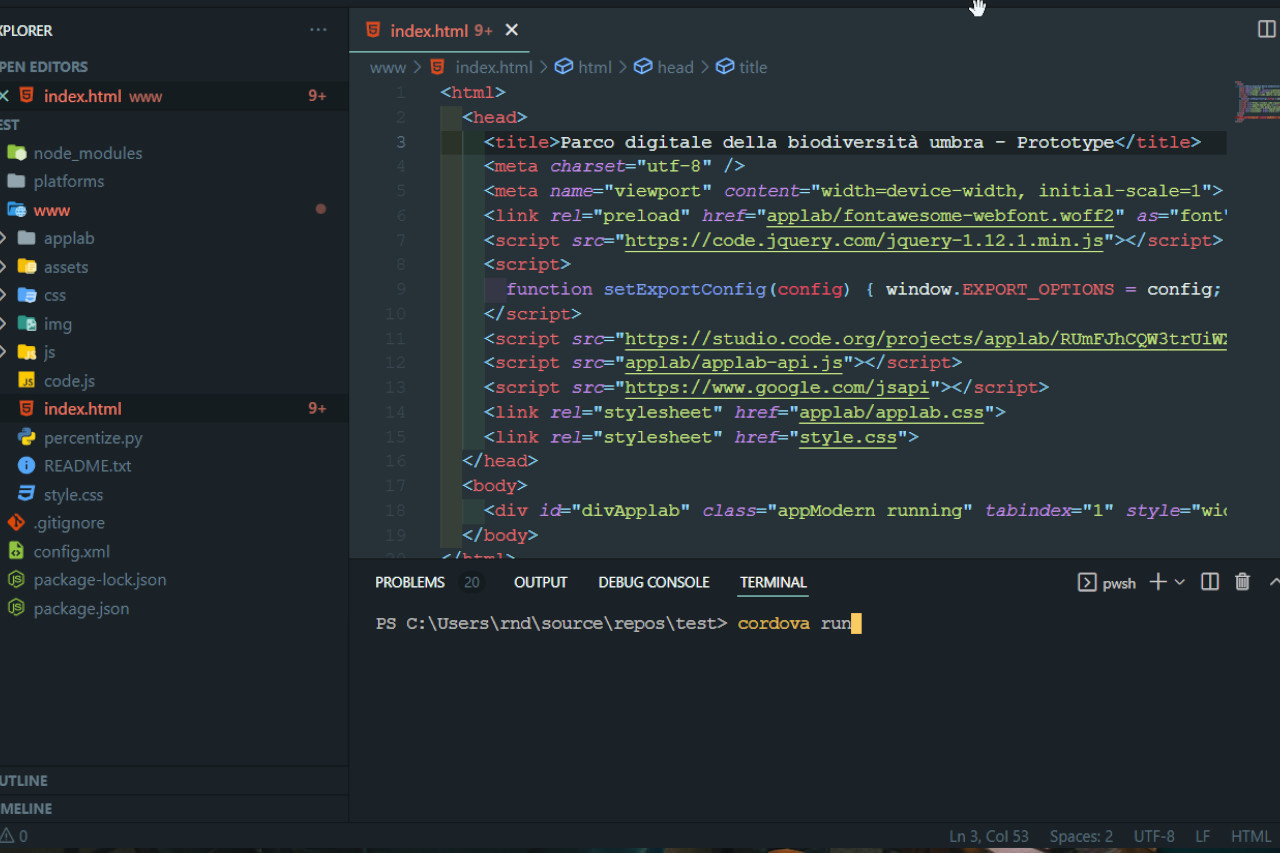Open Explorer views and more actions ellipsis
The image size is (1280, 853).
pos(318,30)
